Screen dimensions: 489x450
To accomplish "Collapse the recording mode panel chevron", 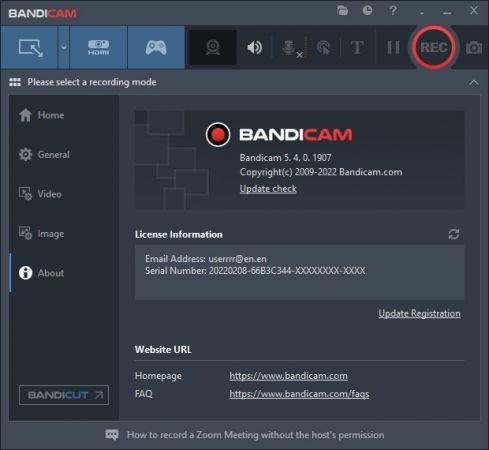I will (474, 82).
